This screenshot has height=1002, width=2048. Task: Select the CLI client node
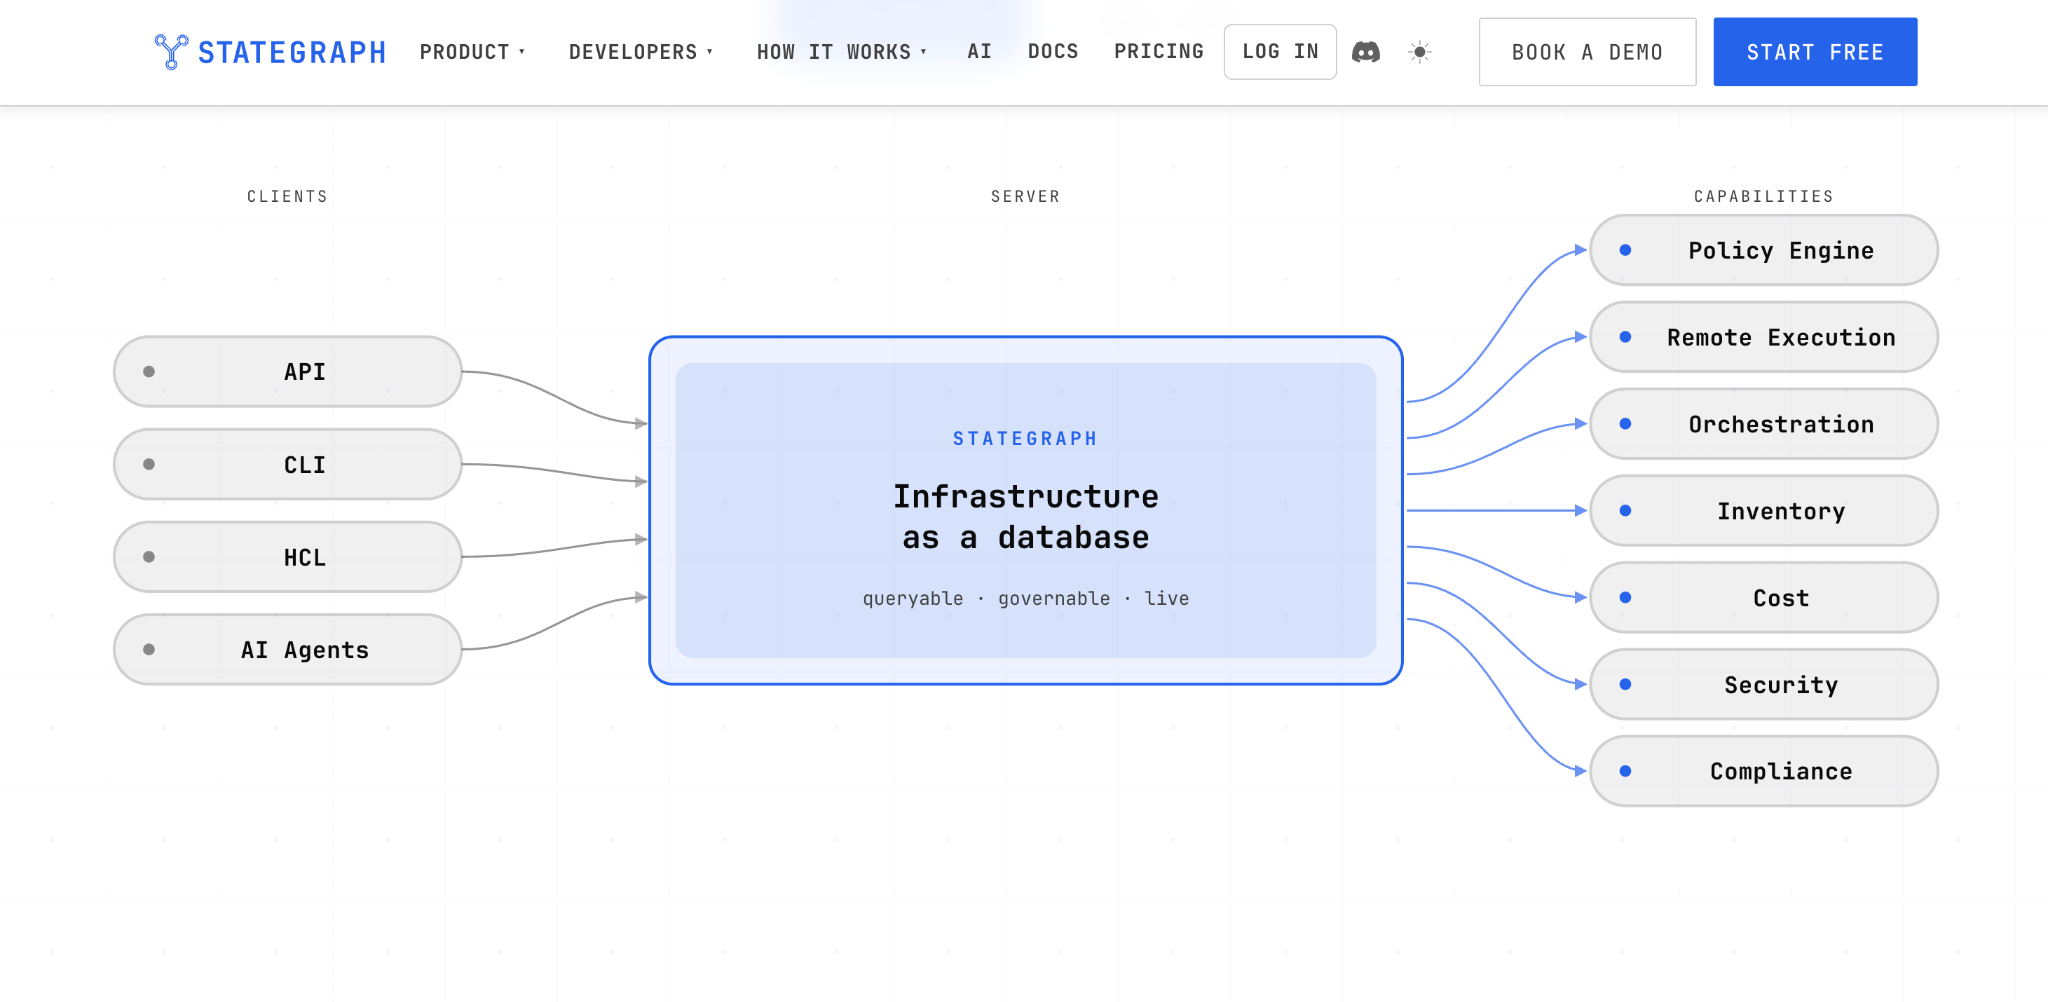tap(288, 465)
